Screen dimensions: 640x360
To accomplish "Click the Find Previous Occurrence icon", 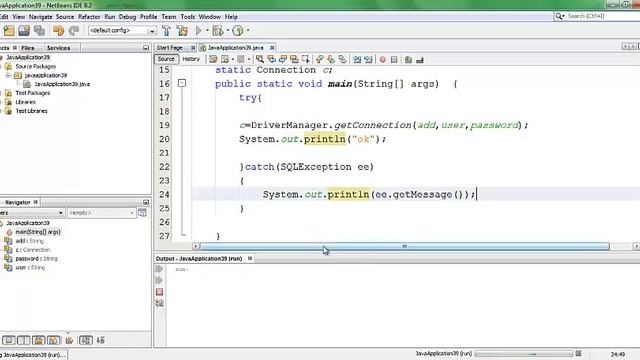I will coord(271,60).
